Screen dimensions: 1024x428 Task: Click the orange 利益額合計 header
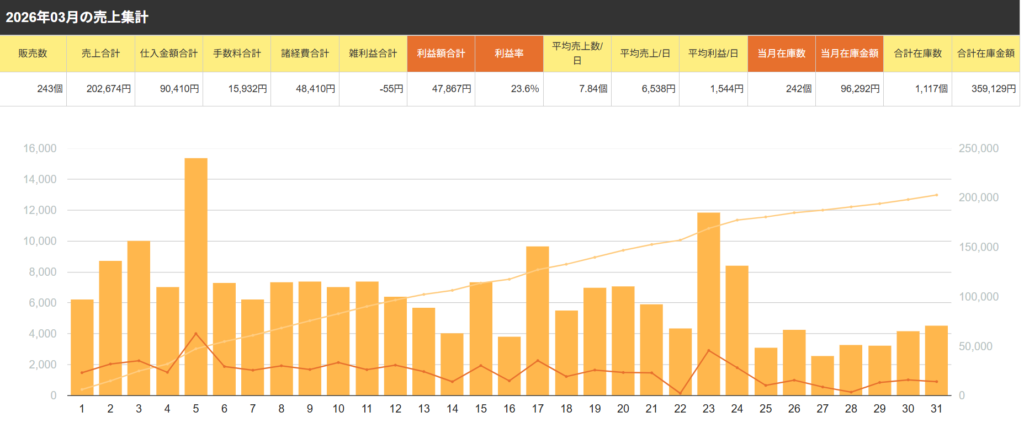pos(441,53)
